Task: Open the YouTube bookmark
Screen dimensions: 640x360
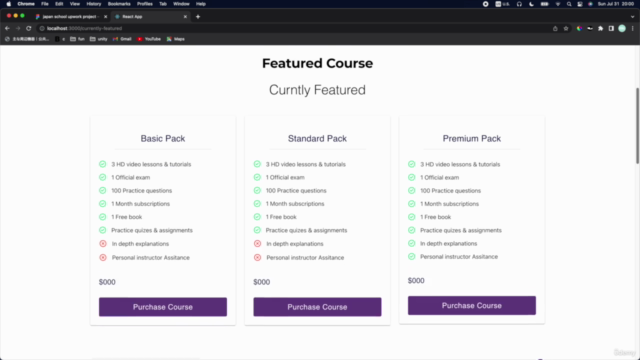Action: coord(149,39)
